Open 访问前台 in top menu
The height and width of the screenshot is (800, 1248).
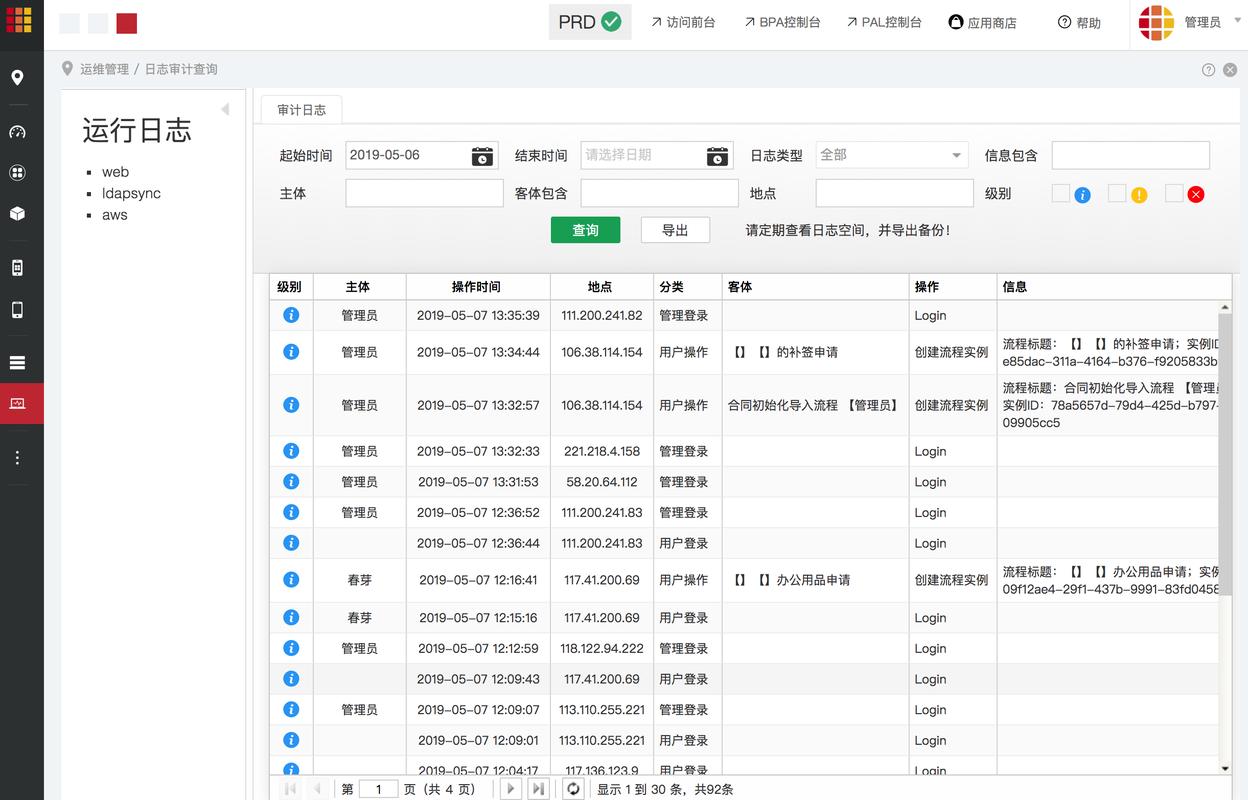[x=683, y=22]
